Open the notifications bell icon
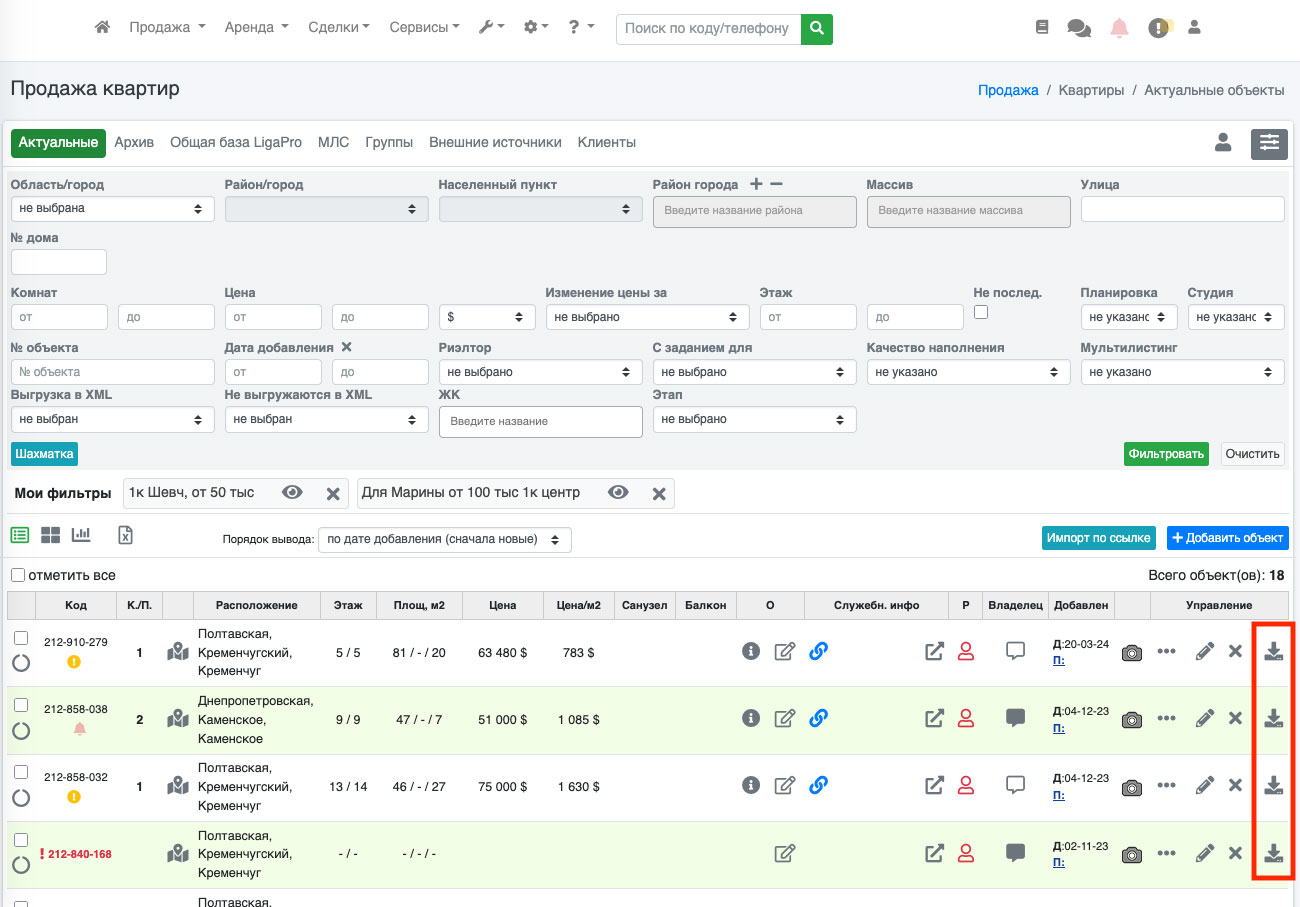This screenshot has height=907, width=1300. point(1119,28)
